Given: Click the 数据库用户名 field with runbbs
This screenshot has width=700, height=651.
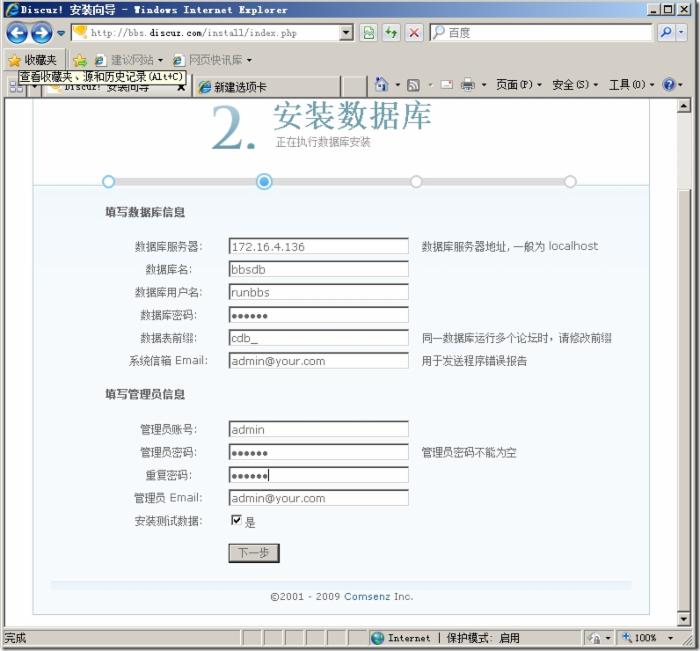Looking at the screenshot, I should 319,292.
